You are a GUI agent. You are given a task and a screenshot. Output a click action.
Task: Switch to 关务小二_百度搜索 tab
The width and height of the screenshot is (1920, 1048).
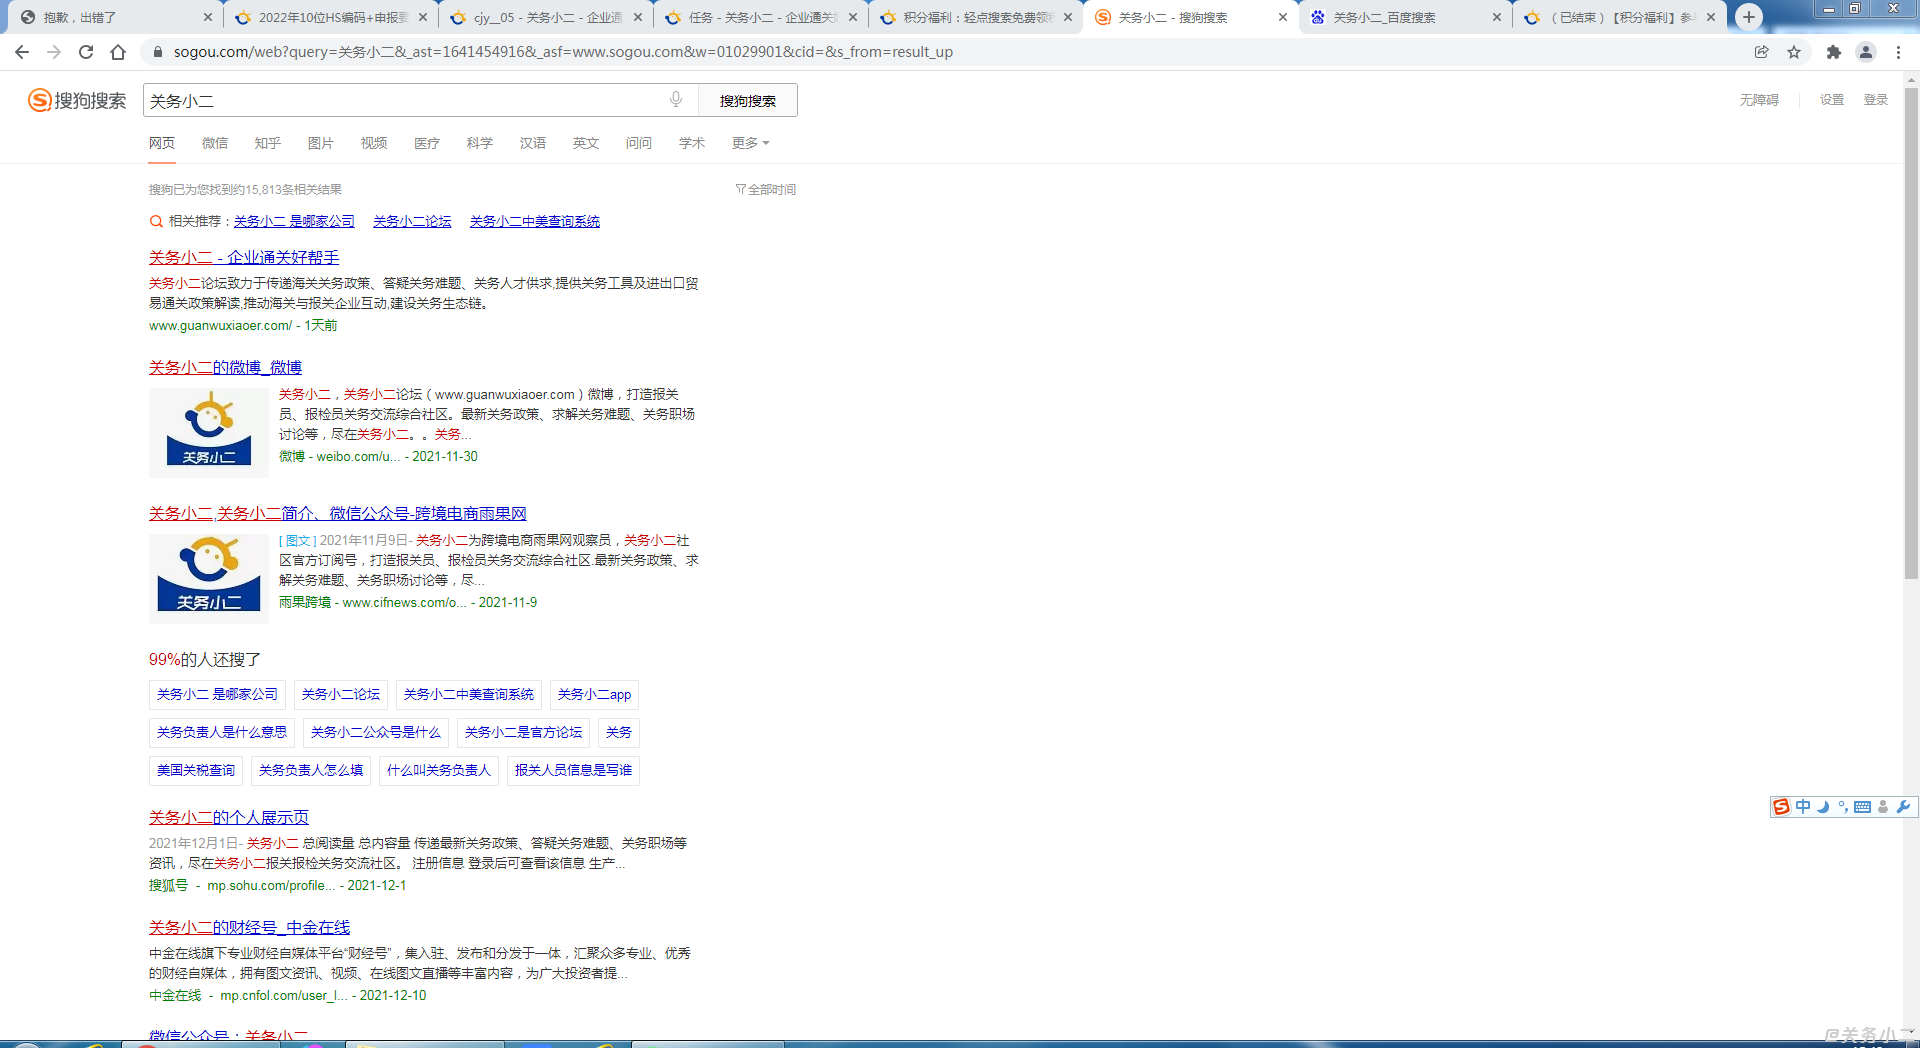pos(1406,17)
